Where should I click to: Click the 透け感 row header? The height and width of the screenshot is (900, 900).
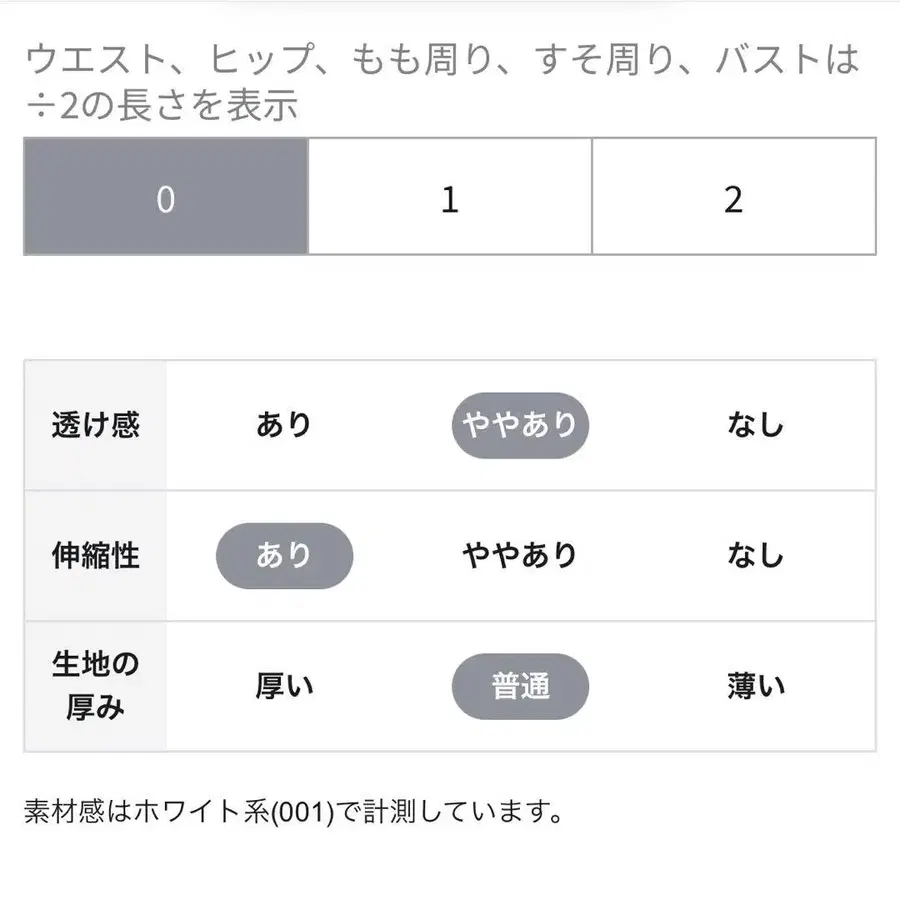pos(94,424)
